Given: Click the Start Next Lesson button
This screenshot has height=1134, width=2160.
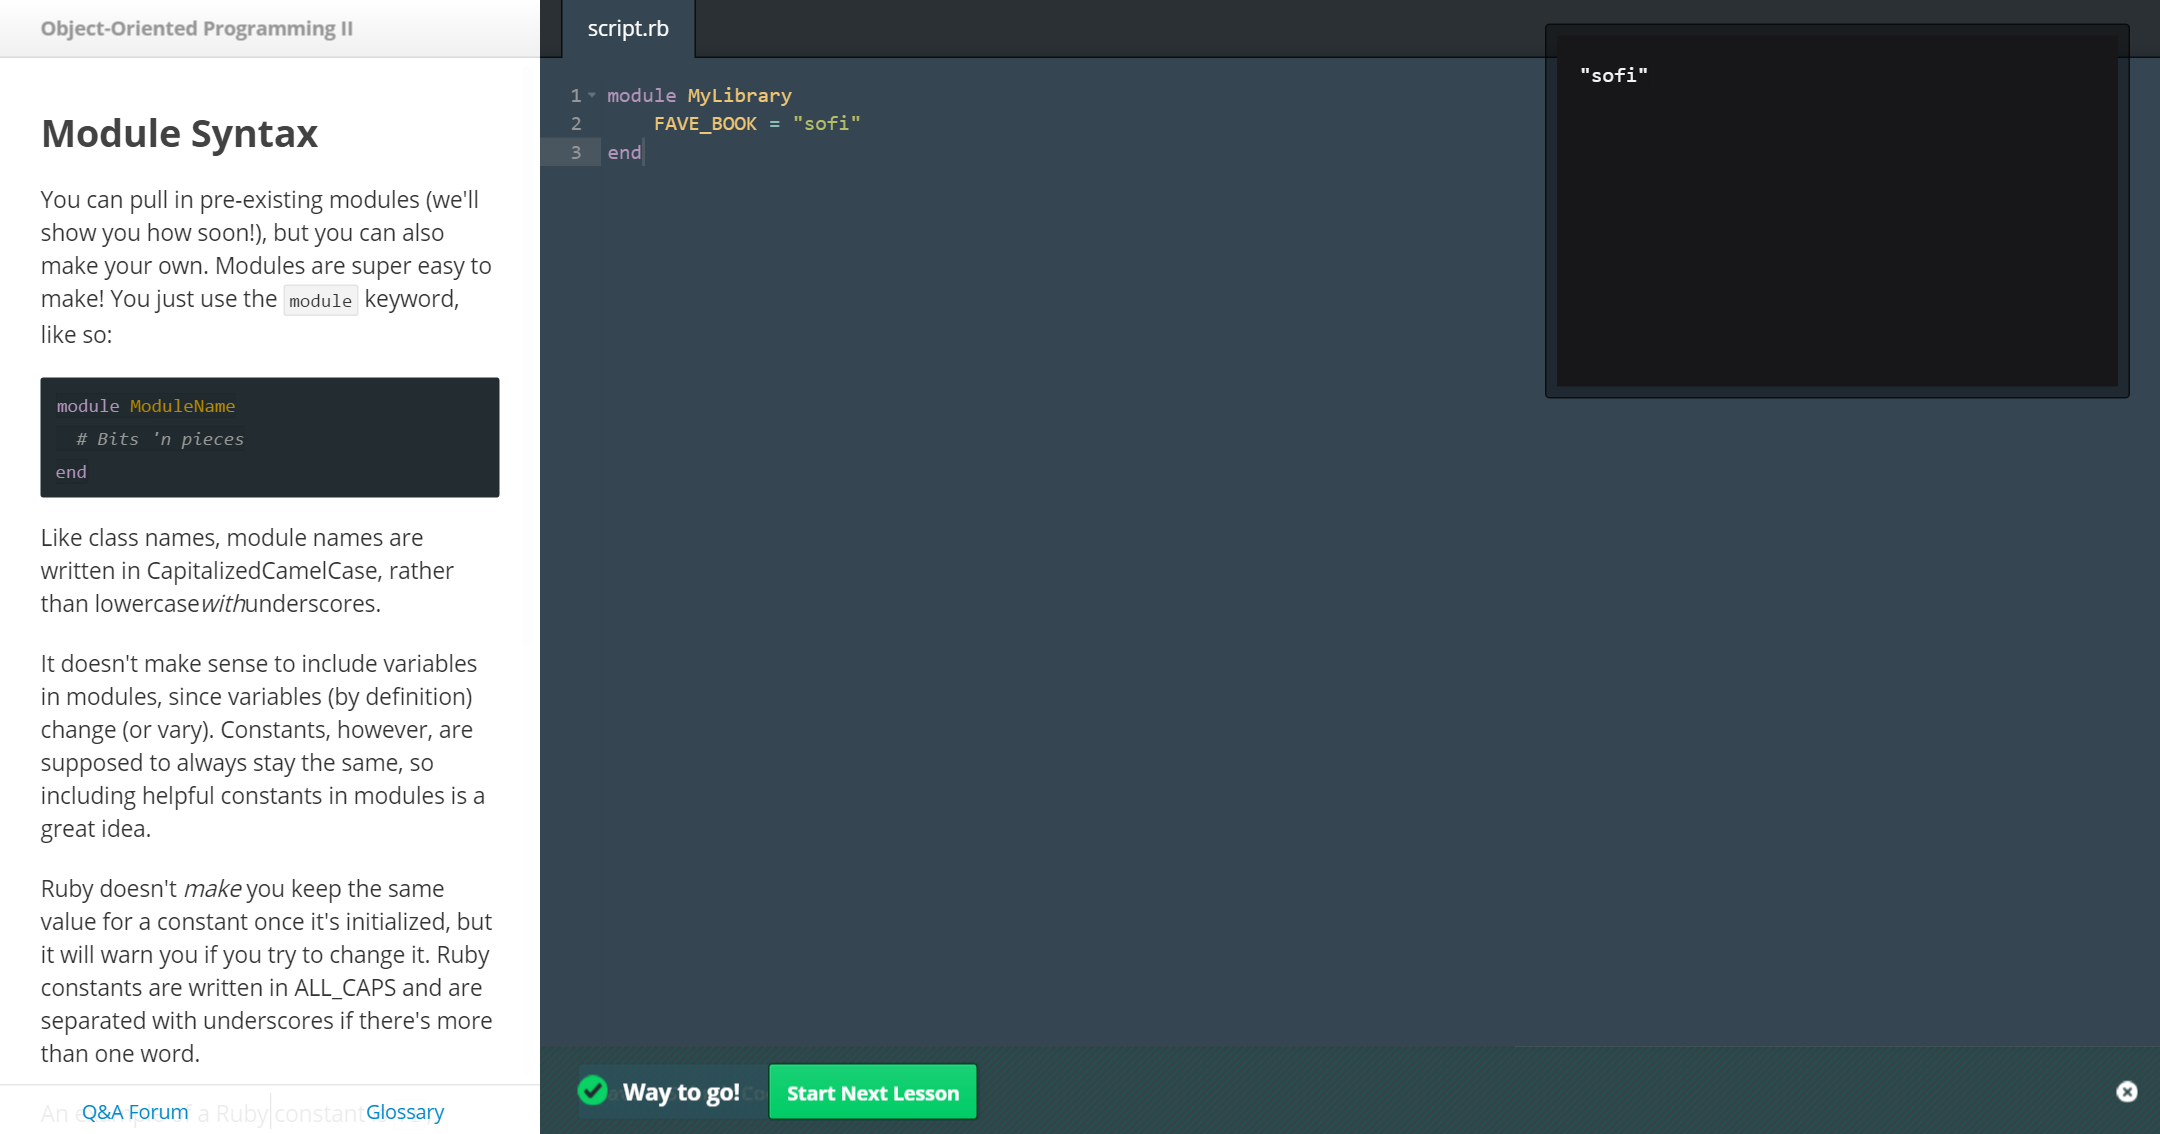Looking at the screenshot, I should tap(872, 1092).
